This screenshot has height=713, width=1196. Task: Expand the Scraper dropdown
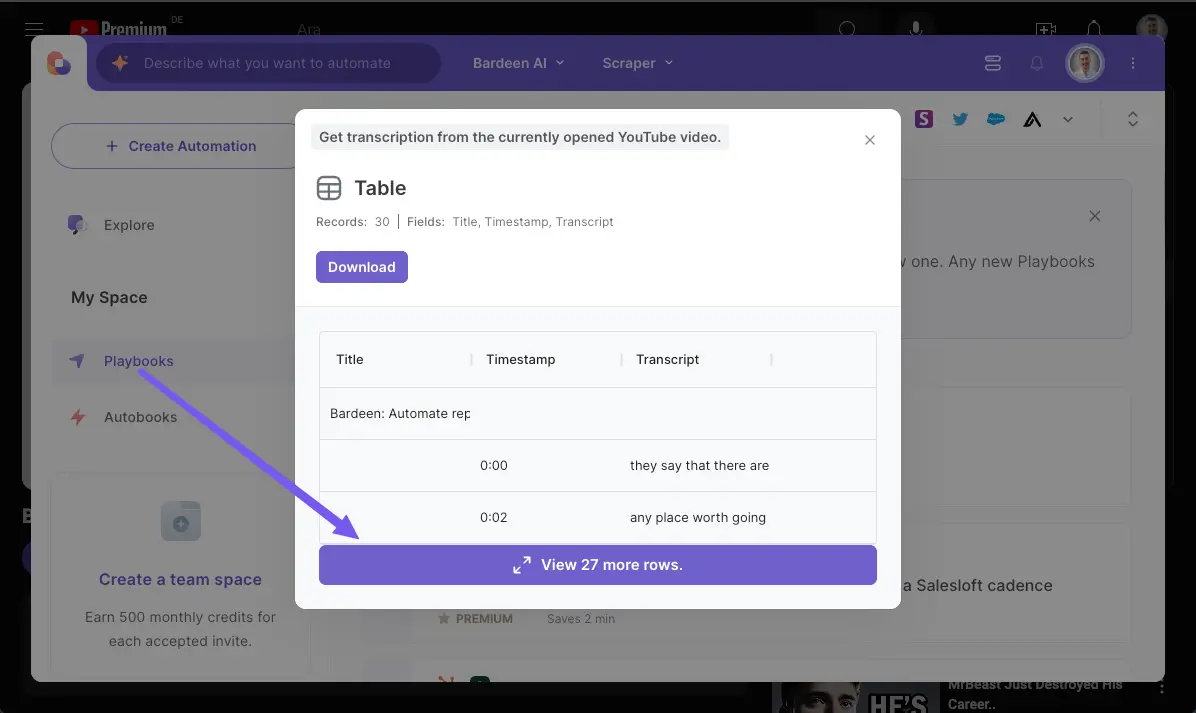tap(638, 63)
